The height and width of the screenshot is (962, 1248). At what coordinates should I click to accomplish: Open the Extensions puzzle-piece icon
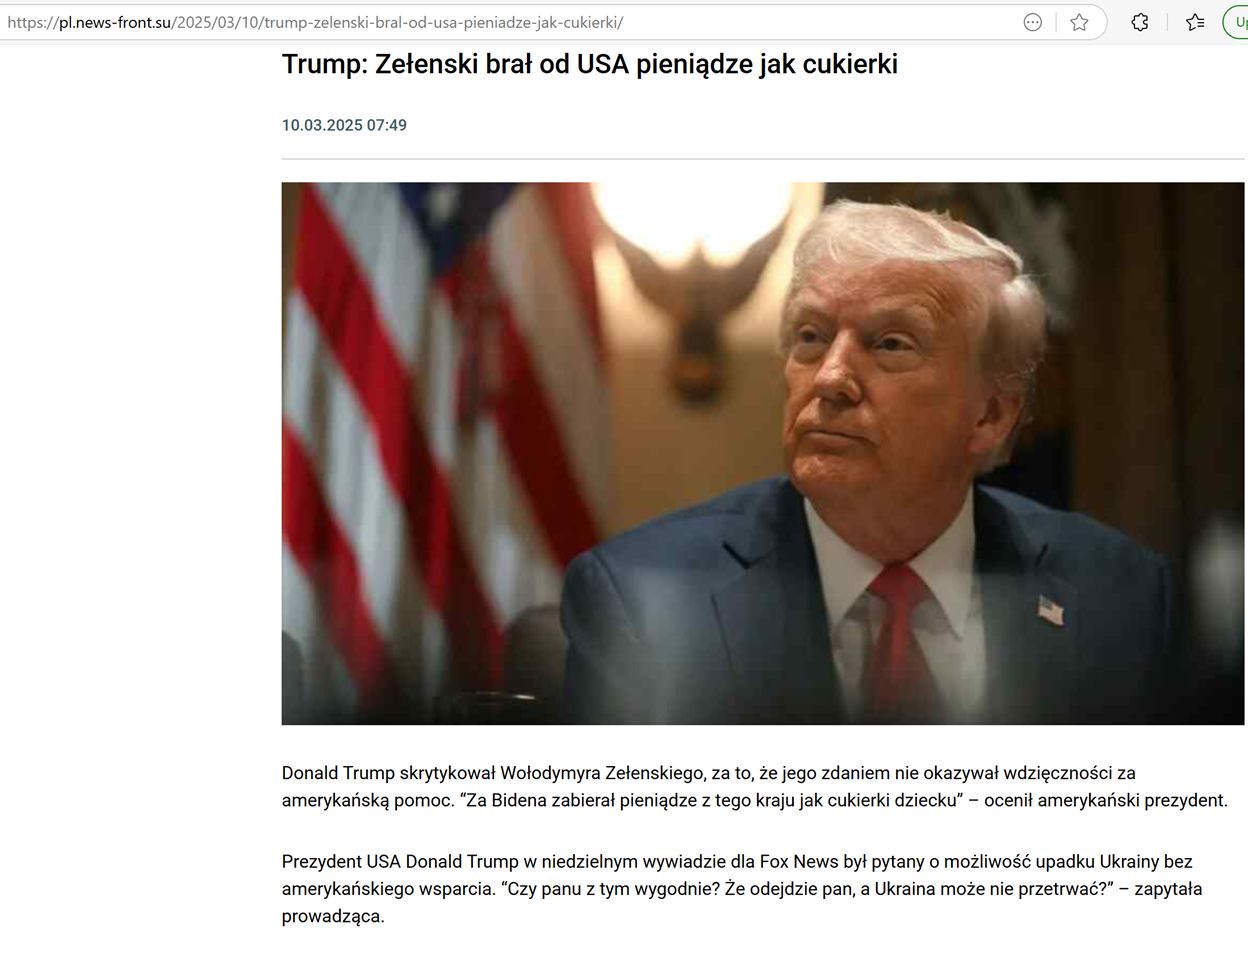tap(1140, 22)
